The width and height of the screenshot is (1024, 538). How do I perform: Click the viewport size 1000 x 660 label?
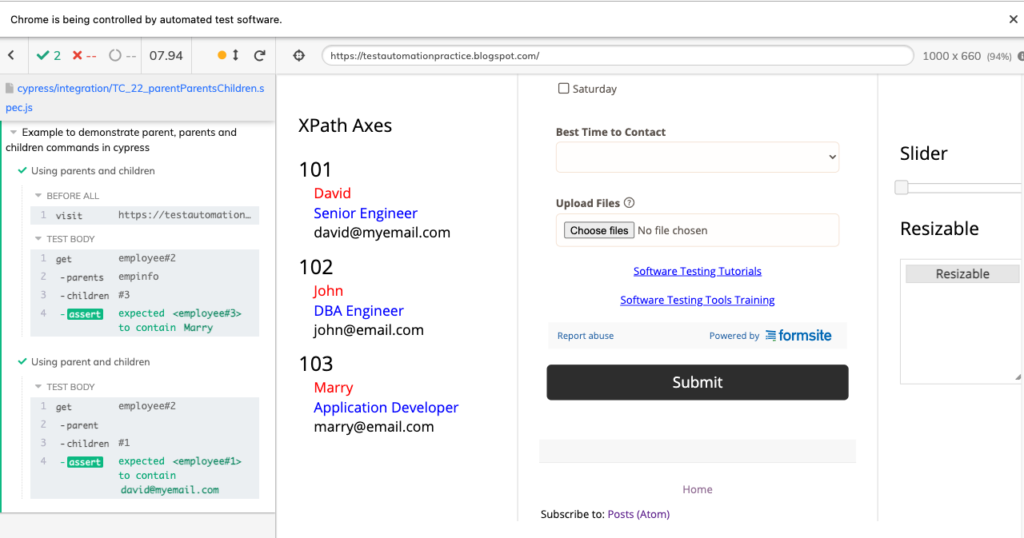coord(952,56)
